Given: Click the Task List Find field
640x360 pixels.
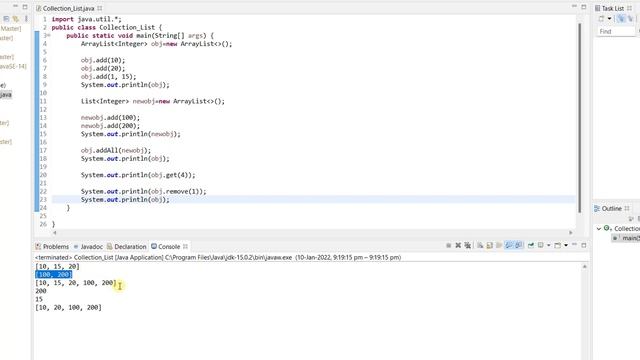Looking at the screenshot, I should click(x=616, y=31).
